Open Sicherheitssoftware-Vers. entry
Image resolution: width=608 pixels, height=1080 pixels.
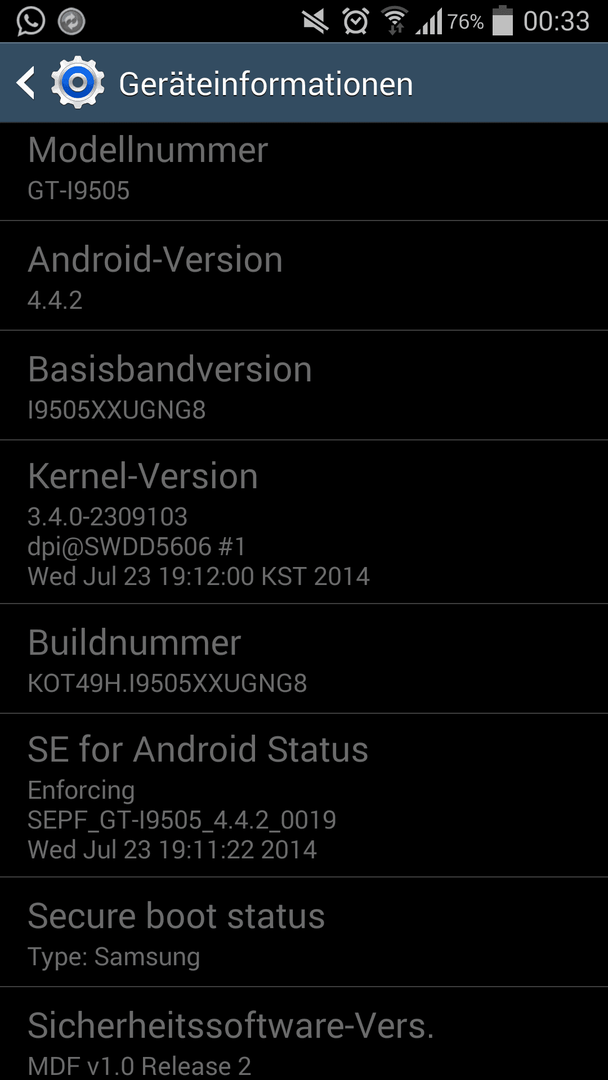click(x=304, y=1034)
